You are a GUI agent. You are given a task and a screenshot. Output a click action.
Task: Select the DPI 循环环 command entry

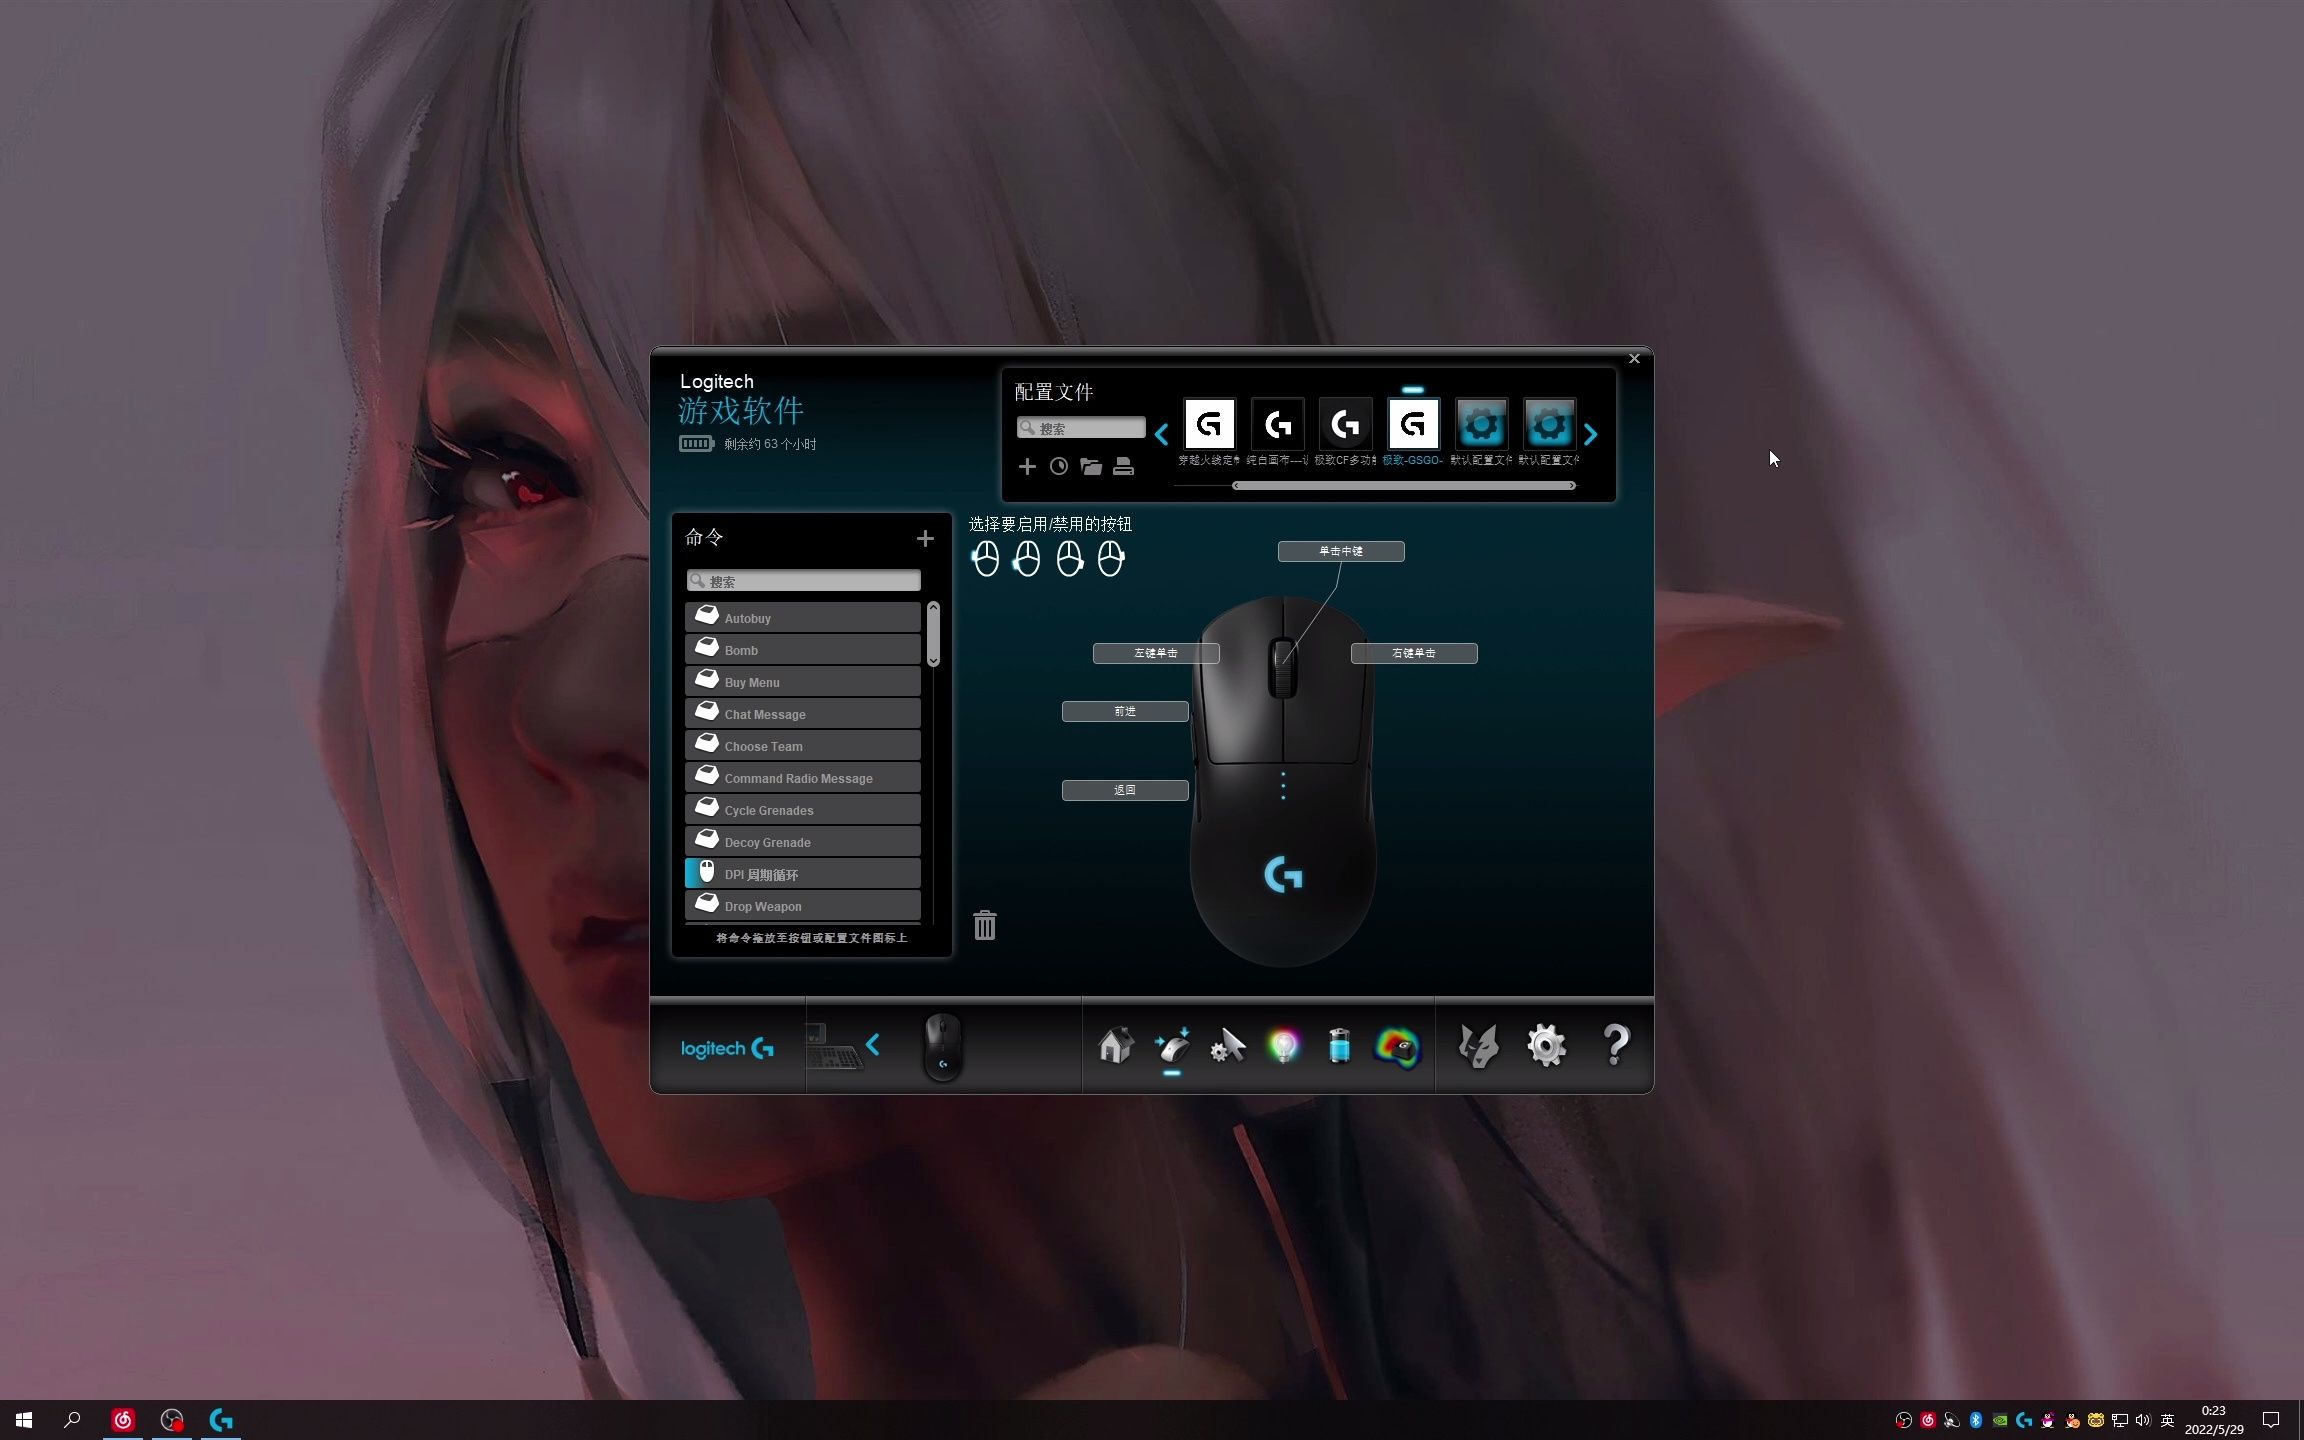coord(804,874)
